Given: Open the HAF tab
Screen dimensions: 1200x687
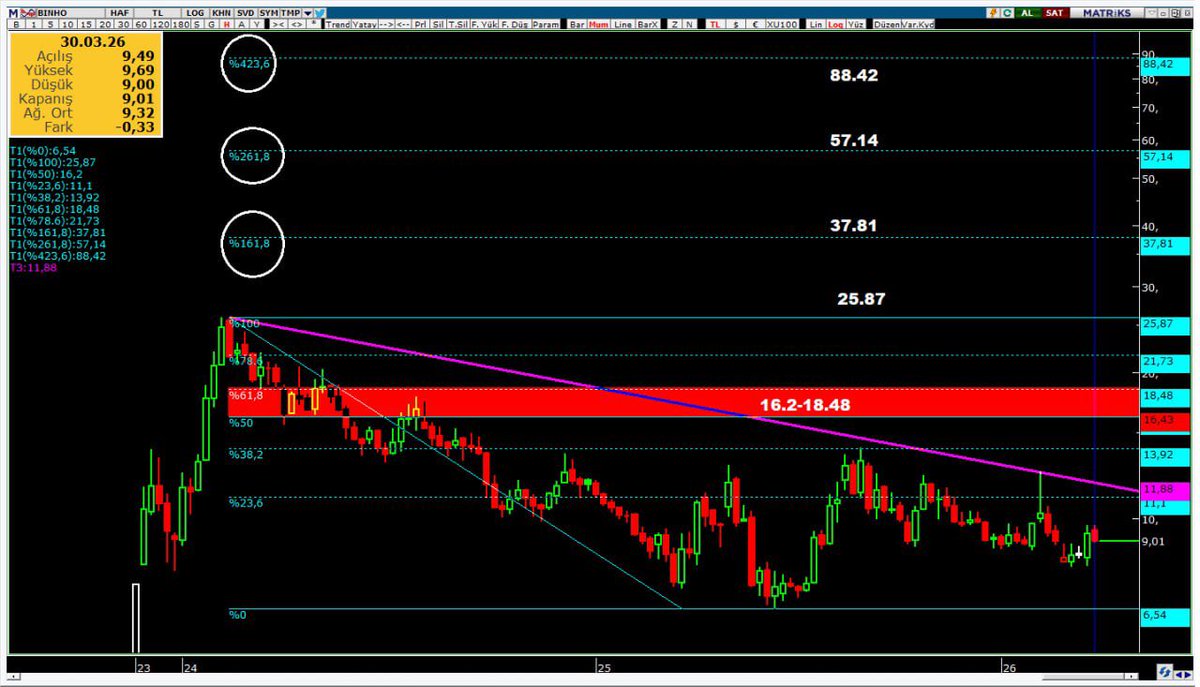Looking at the screenshot, I should 120,12.
